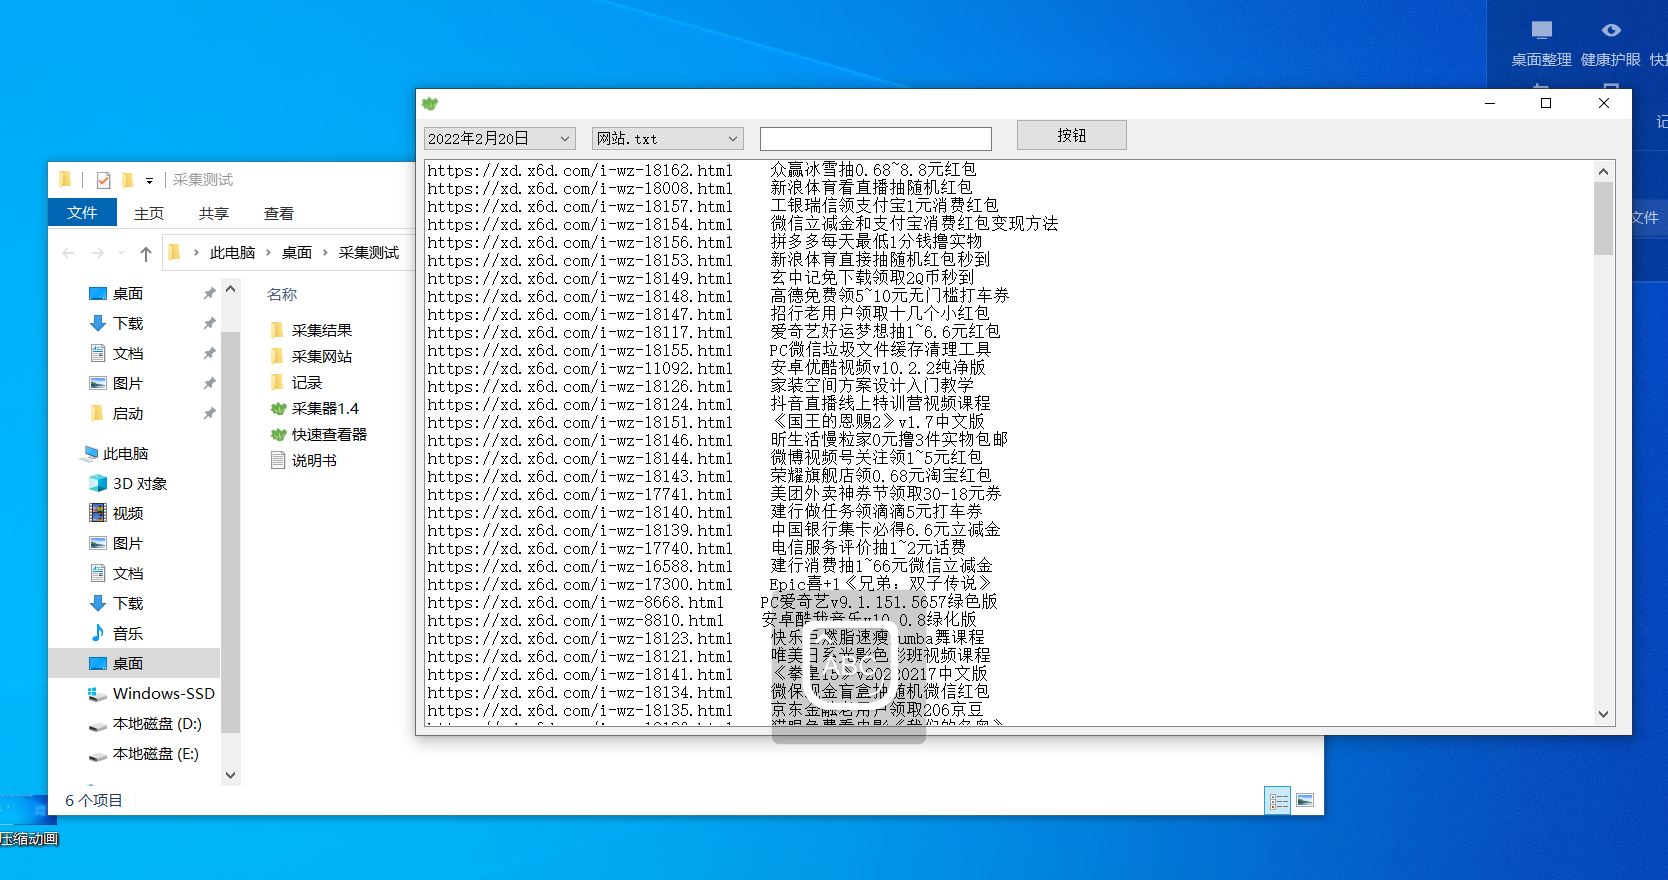Click the scroll-down arrow of the list
Viewport: 1668px width, 880px height.
[x=1604, y=714]
